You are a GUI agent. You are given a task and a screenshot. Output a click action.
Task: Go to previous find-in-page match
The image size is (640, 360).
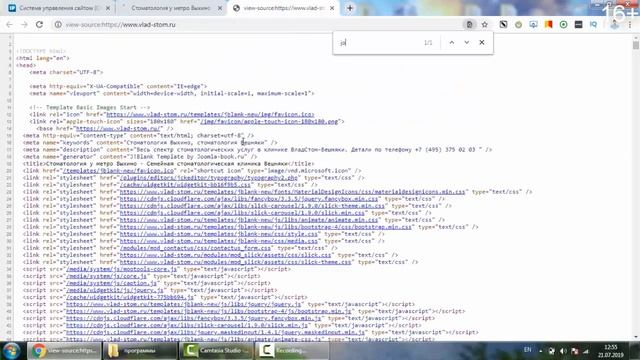coord(451,42)
